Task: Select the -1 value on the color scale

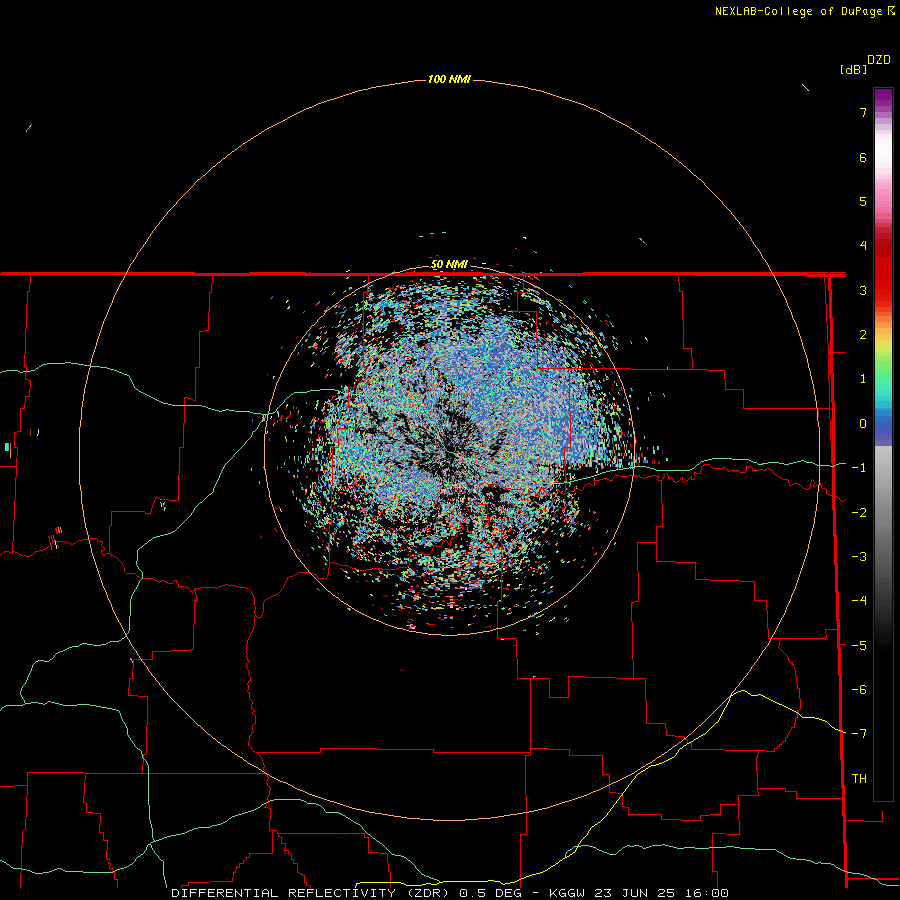Action: coord(859,468)
